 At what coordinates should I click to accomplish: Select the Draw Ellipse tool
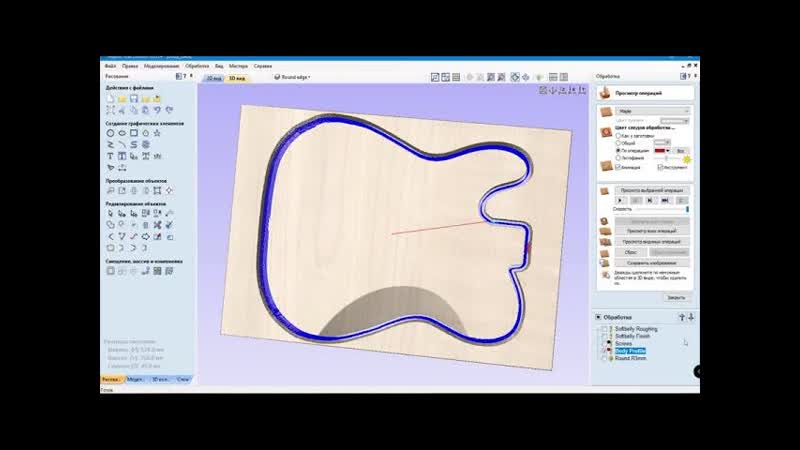[122, 133]
